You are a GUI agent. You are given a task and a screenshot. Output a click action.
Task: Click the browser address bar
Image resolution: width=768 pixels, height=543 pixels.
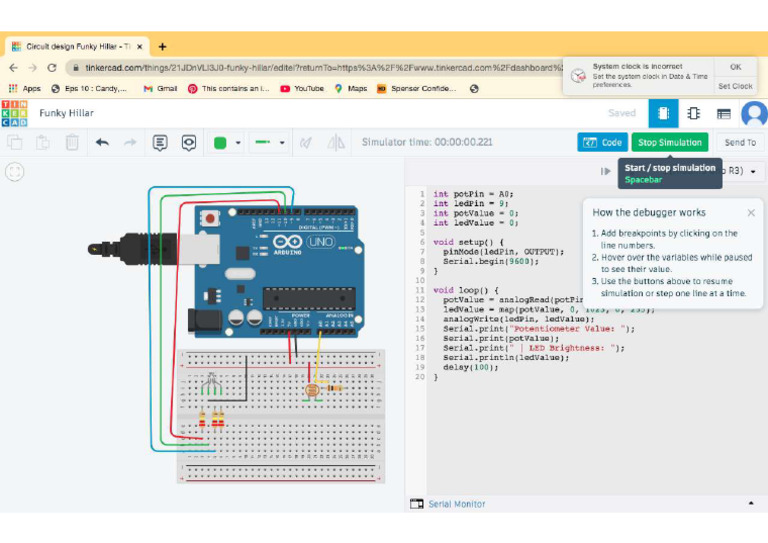point(318,68)
